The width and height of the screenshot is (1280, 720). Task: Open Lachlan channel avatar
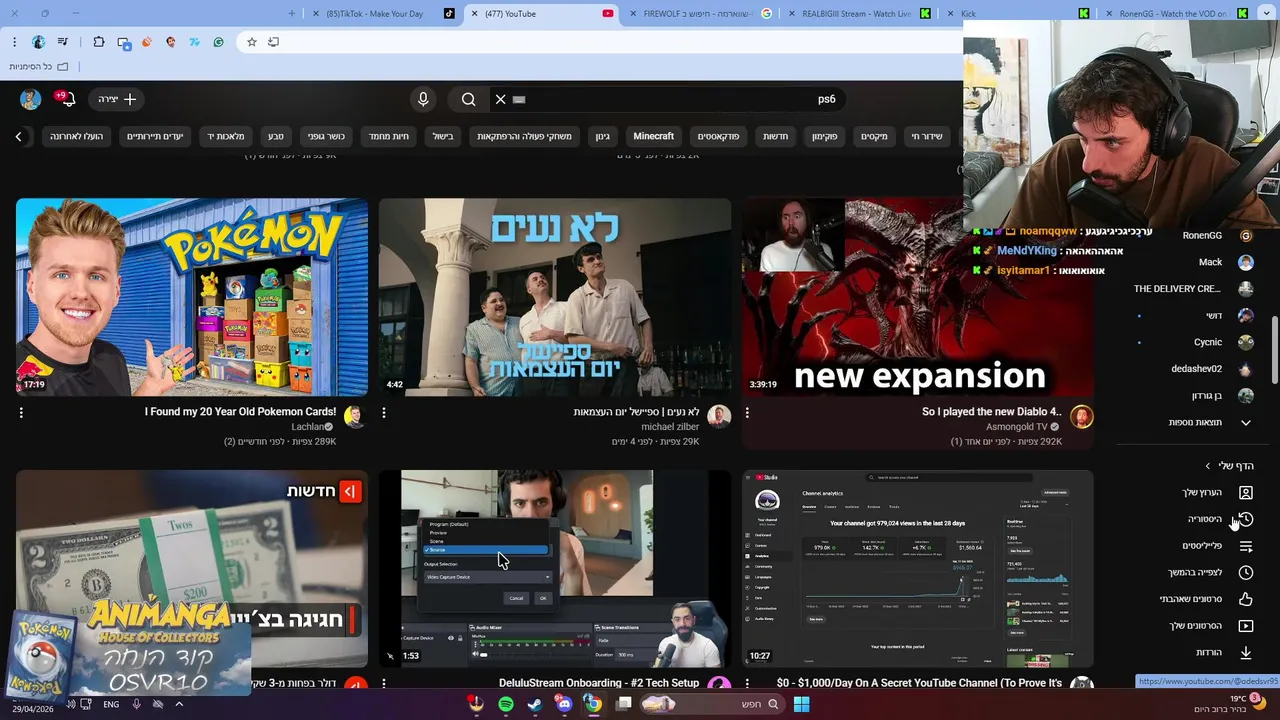click(355, 417)
